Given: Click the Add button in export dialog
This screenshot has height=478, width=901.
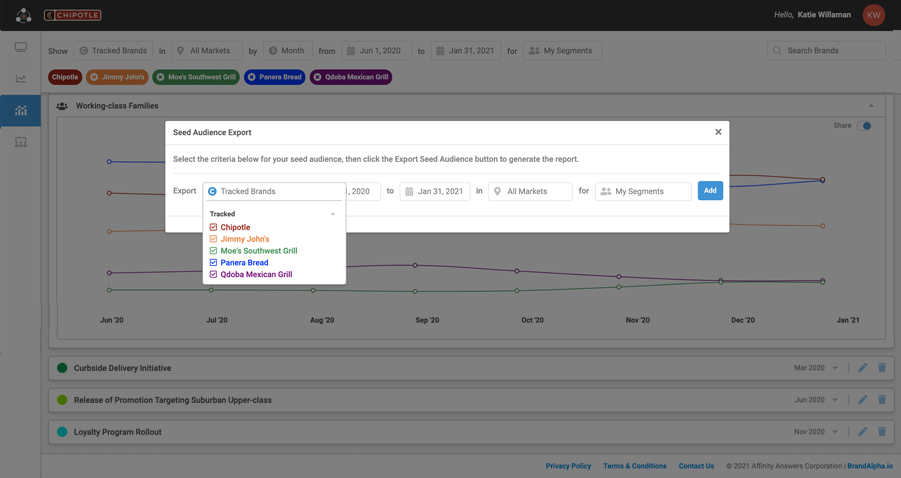Looking at the screenshot, I should (710, 191).
